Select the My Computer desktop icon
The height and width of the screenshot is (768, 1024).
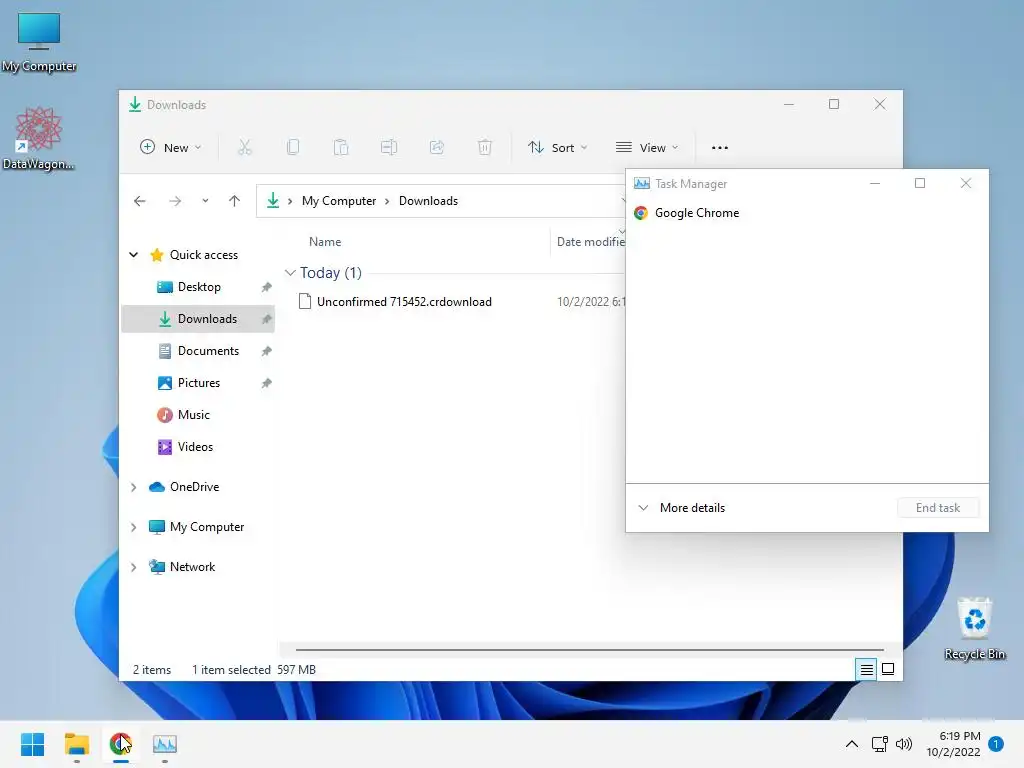point(39,42)
